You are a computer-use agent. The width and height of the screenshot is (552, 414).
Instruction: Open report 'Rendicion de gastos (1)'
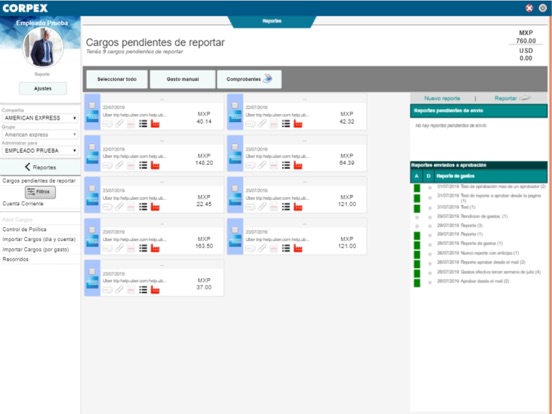coord(472,217)
